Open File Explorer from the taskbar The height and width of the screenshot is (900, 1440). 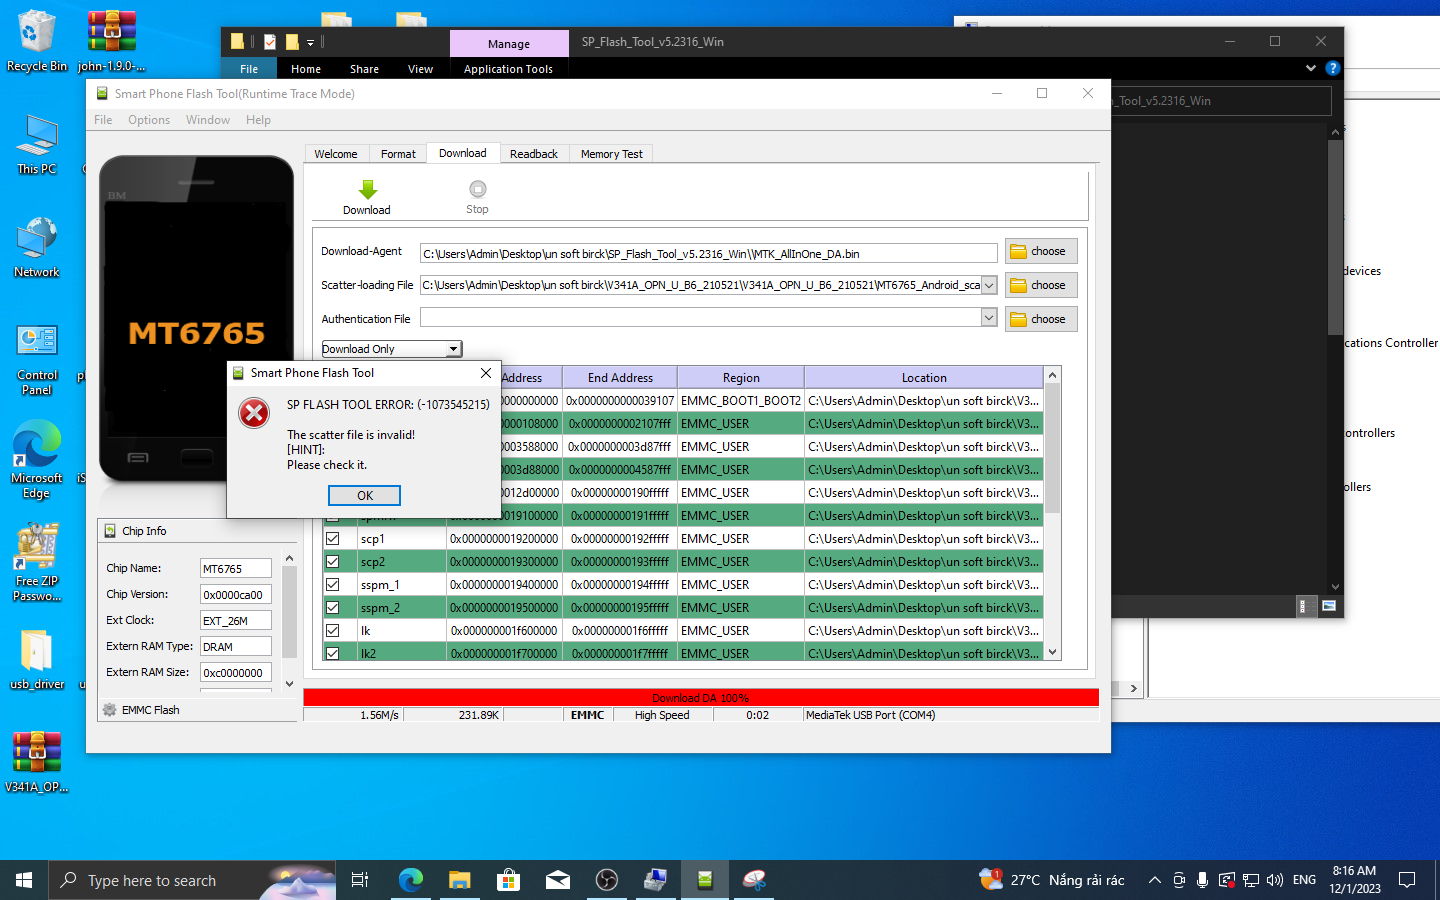click(459, 880)
